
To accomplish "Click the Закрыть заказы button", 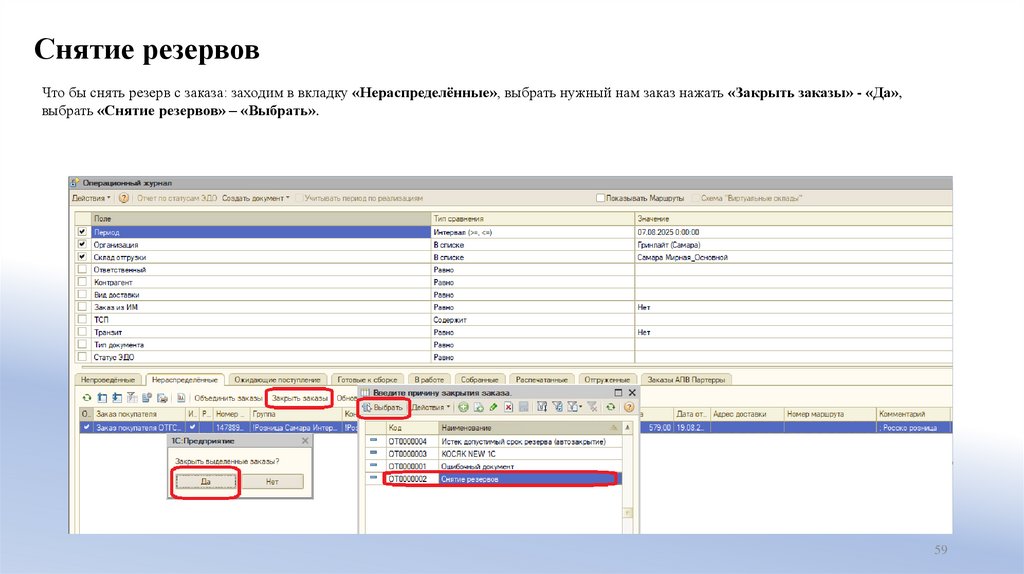I will (300, 398).
